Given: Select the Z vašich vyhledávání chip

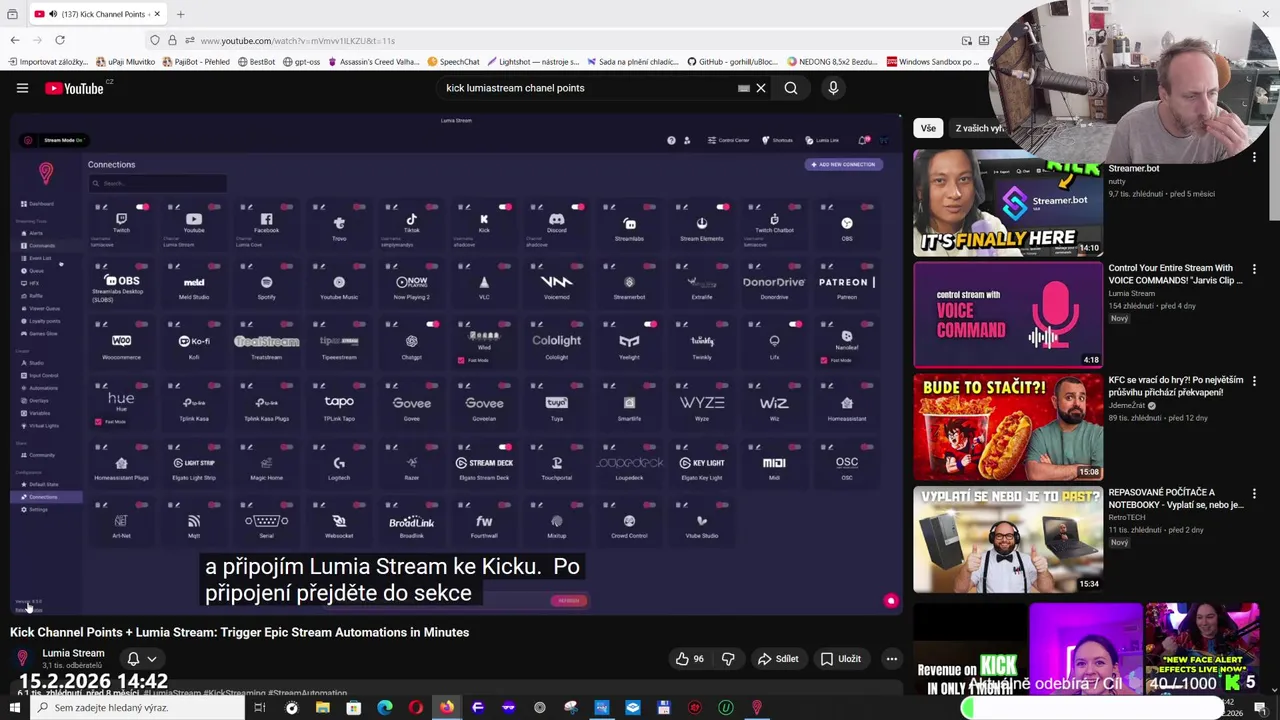Looking at the screenshot, I should click(x=978, y=128).
